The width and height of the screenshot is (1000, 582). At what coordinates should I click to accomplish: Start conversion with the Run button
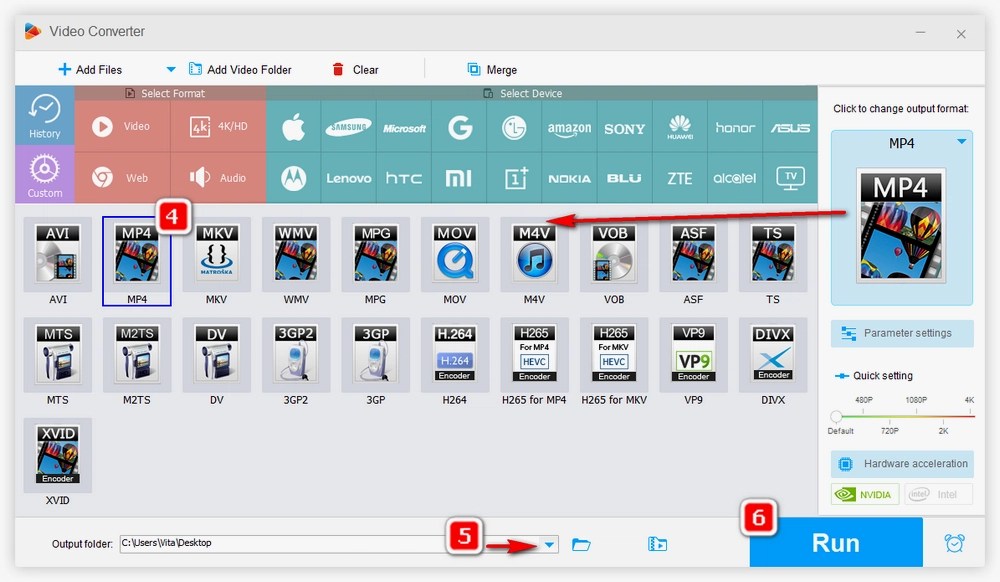[835, 542]
